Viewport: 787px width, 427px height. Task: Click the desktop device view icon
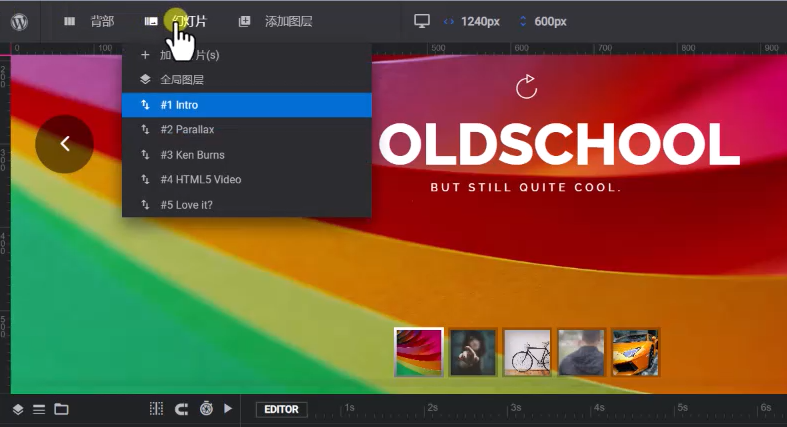[422, 21]
